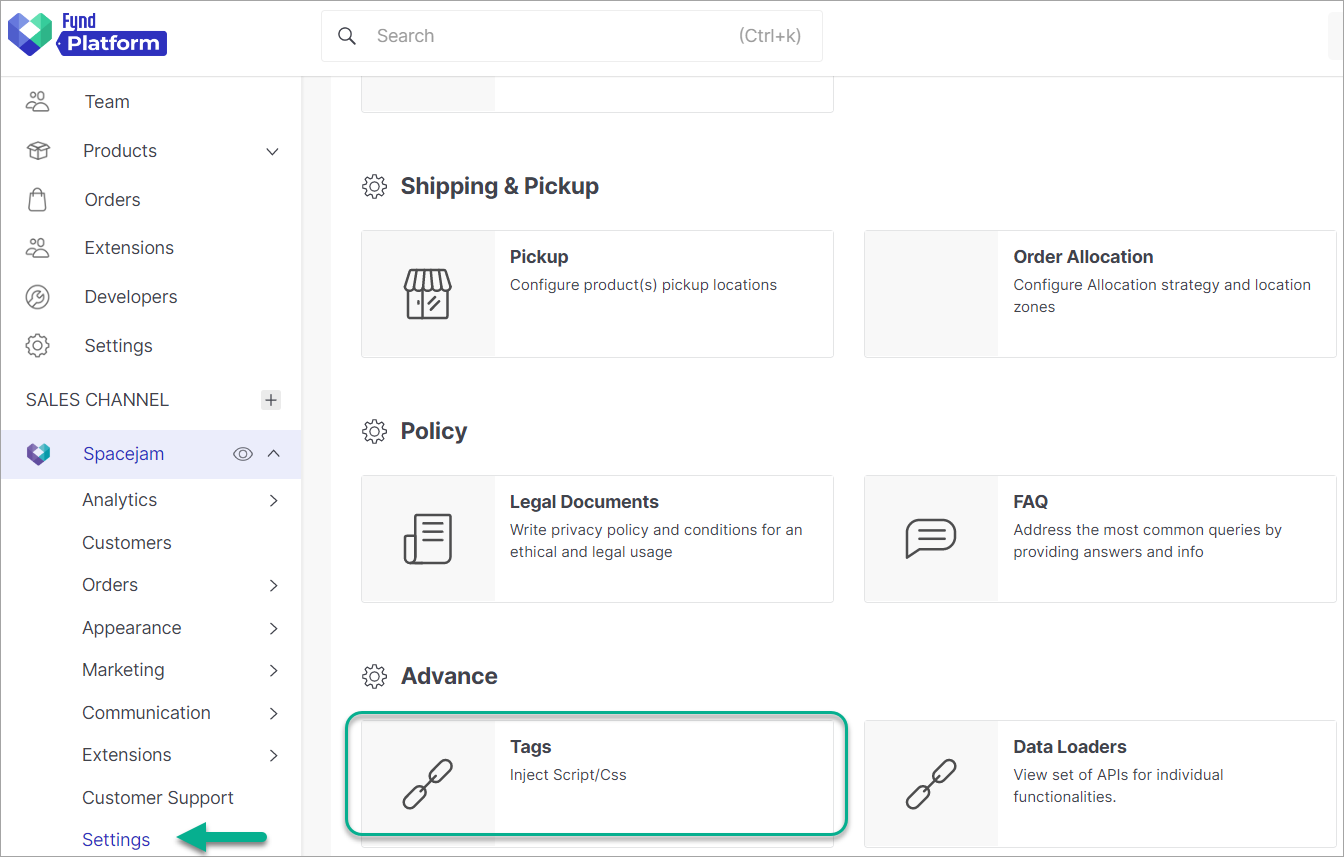The width and height of the screenshot is (1344, 857).
Task: Click the Spacejam channel logo icon
Action: pyautogui.click(x=38, y=454)
